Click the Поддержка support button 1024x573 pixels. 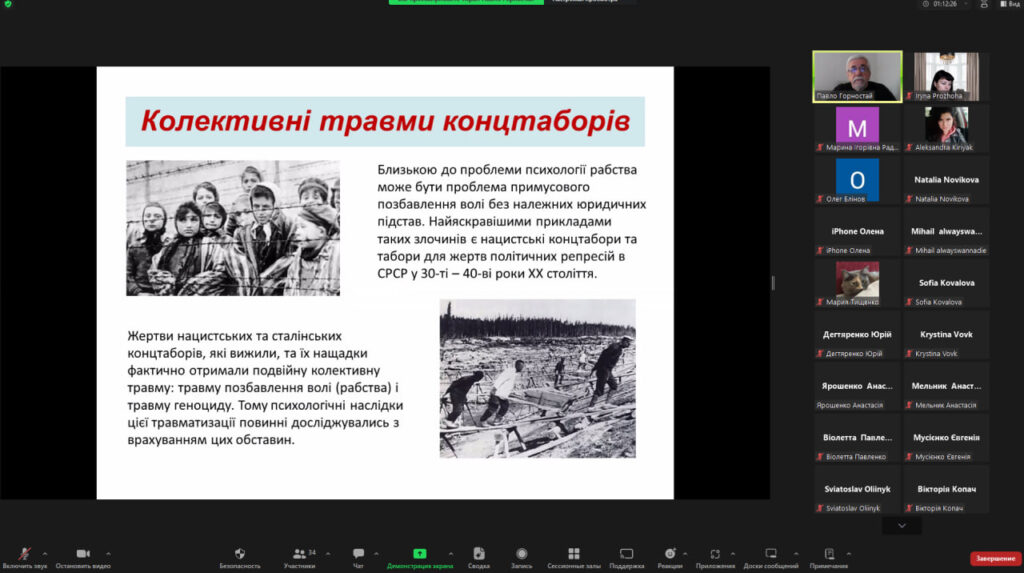pyautogui.click(x=626, y=554)
